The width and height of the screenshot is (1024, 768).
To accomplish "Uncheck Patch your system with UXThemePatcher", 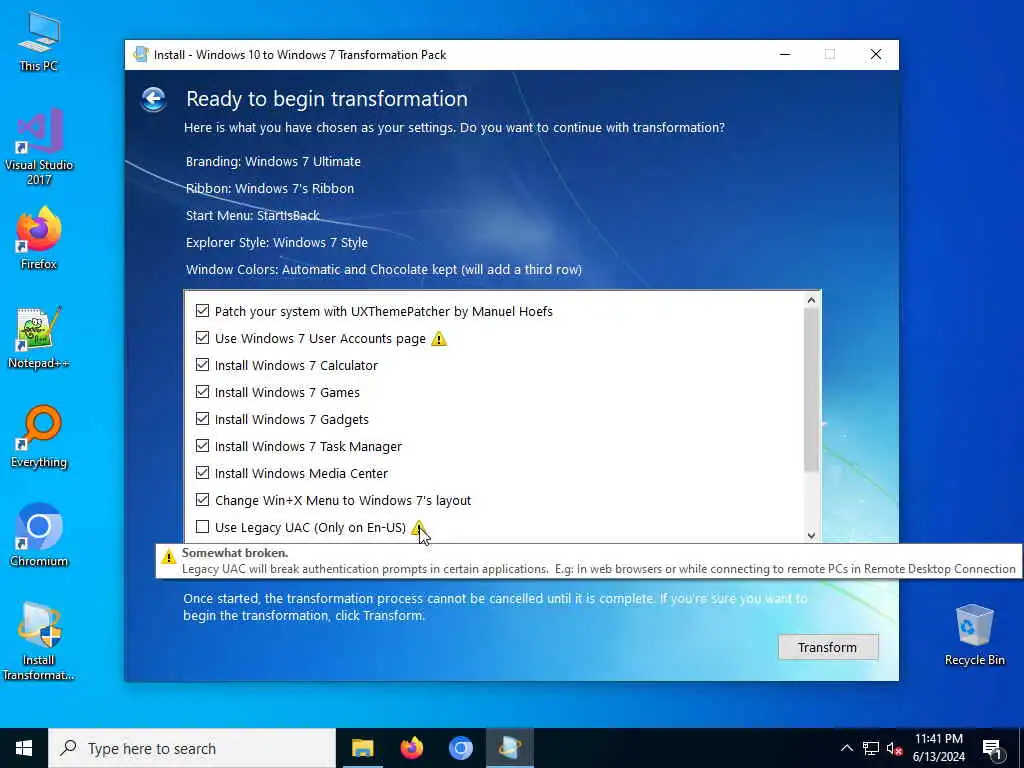I will (x=202, y=311).
